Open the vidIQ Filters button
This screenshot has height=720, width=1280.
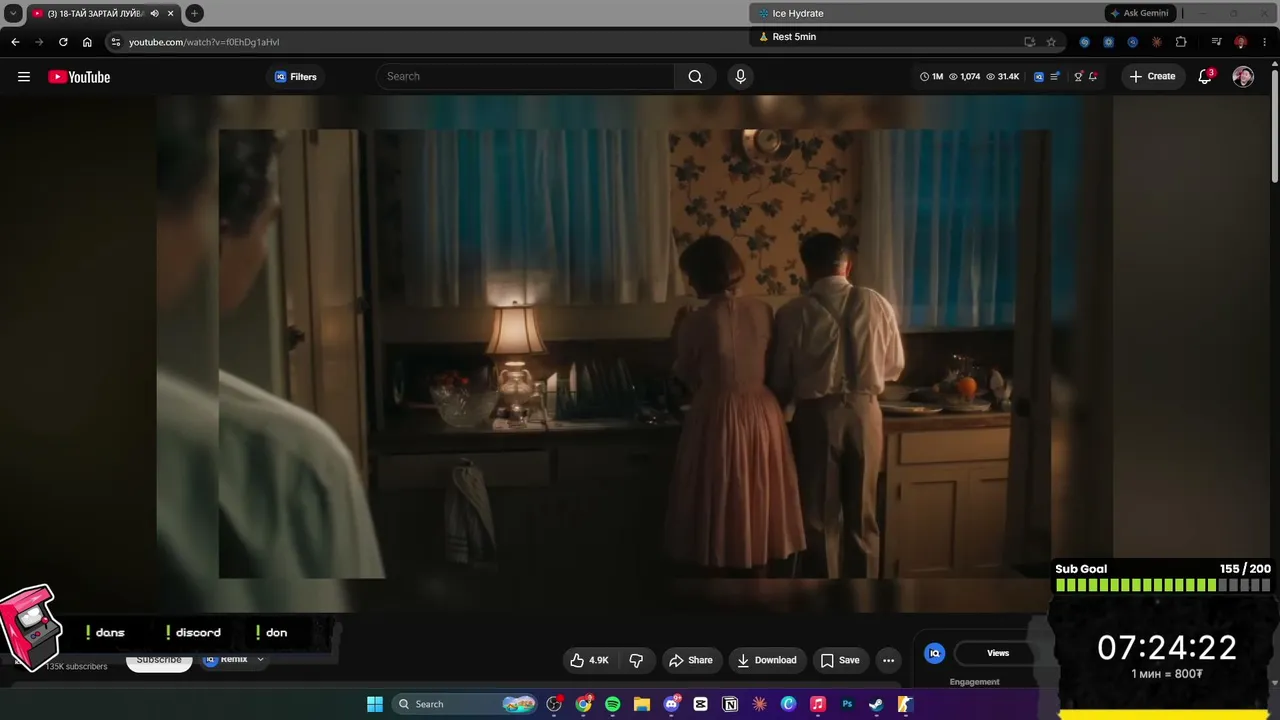point(296,77)
